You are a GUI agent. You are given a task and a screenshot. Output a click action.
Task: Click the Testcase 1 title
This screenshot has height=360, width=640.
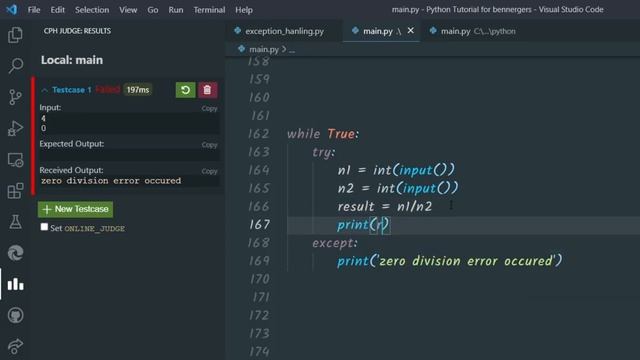pyautogui.click(x=71, y=90)
